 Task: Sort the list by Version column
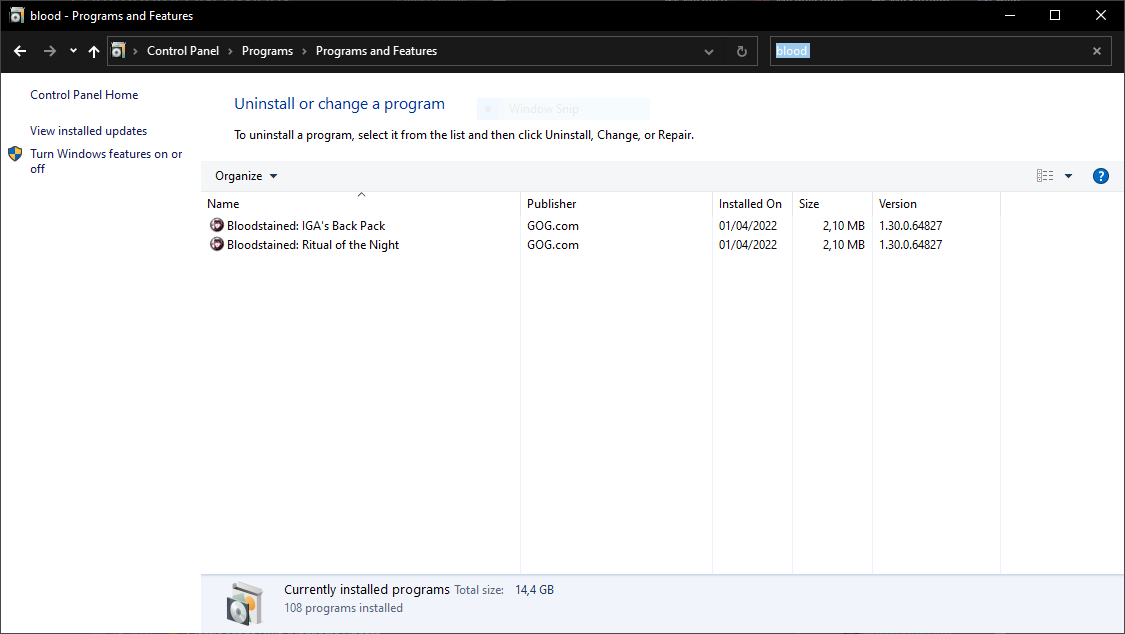pos(936,204)
